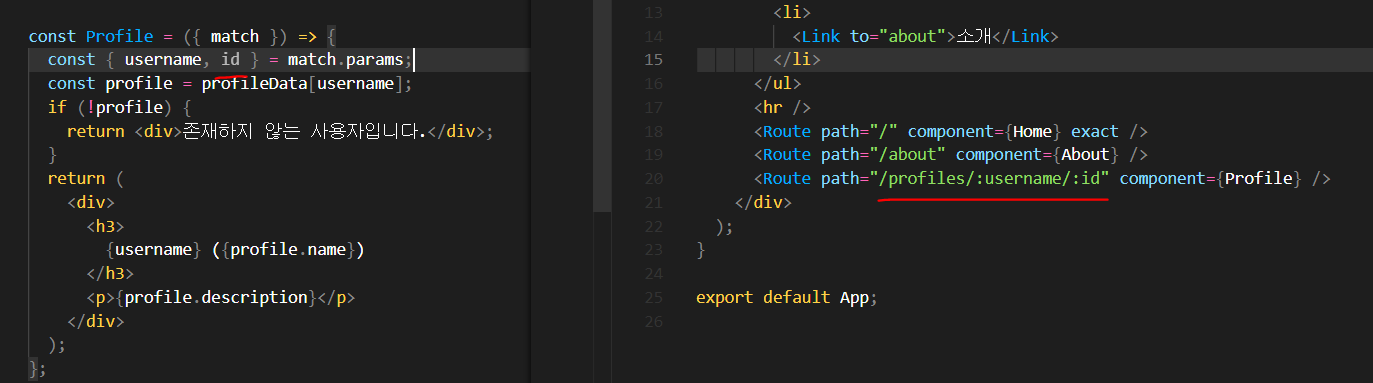Click line number 15 in the gutter
Image resolution: width=1373 pixels, height=383 pixels.
point(653,60)
